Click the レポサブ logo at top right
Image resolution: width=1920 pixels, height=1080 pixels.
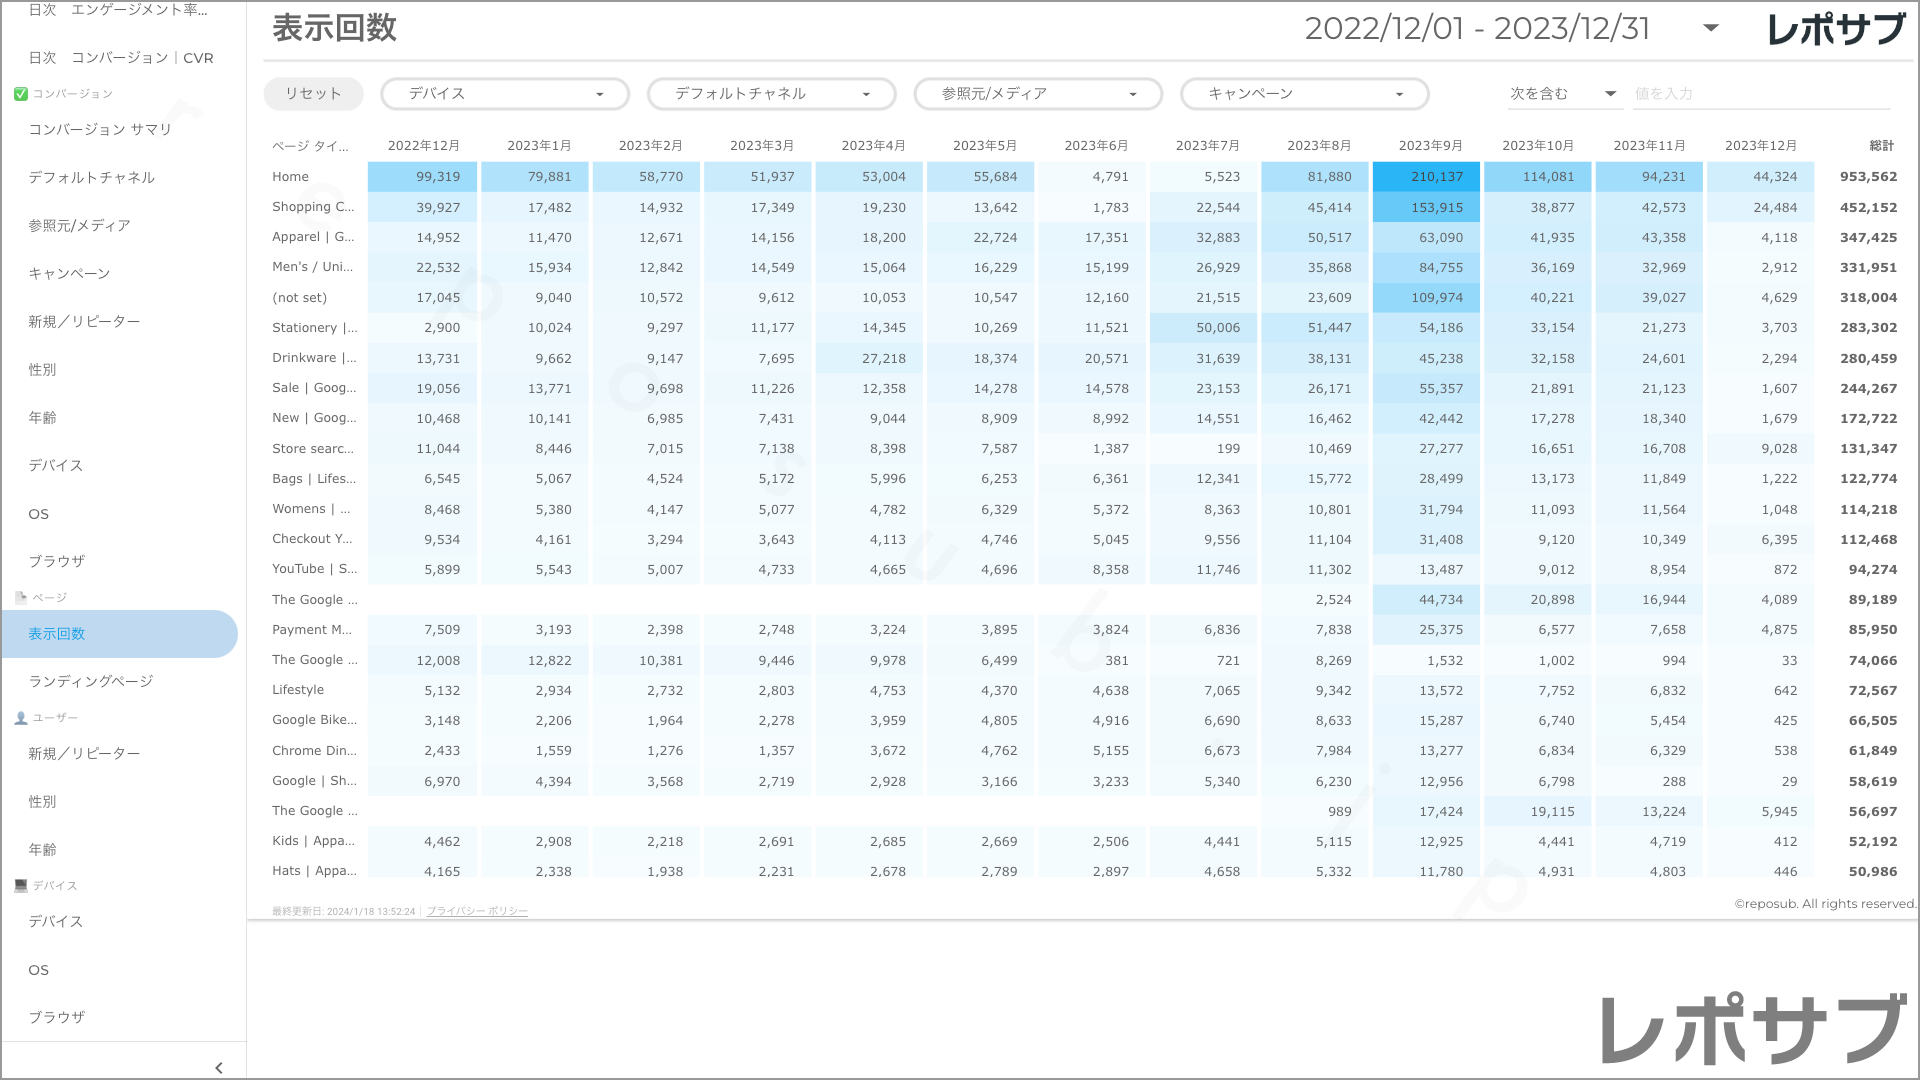point(1836,29)
